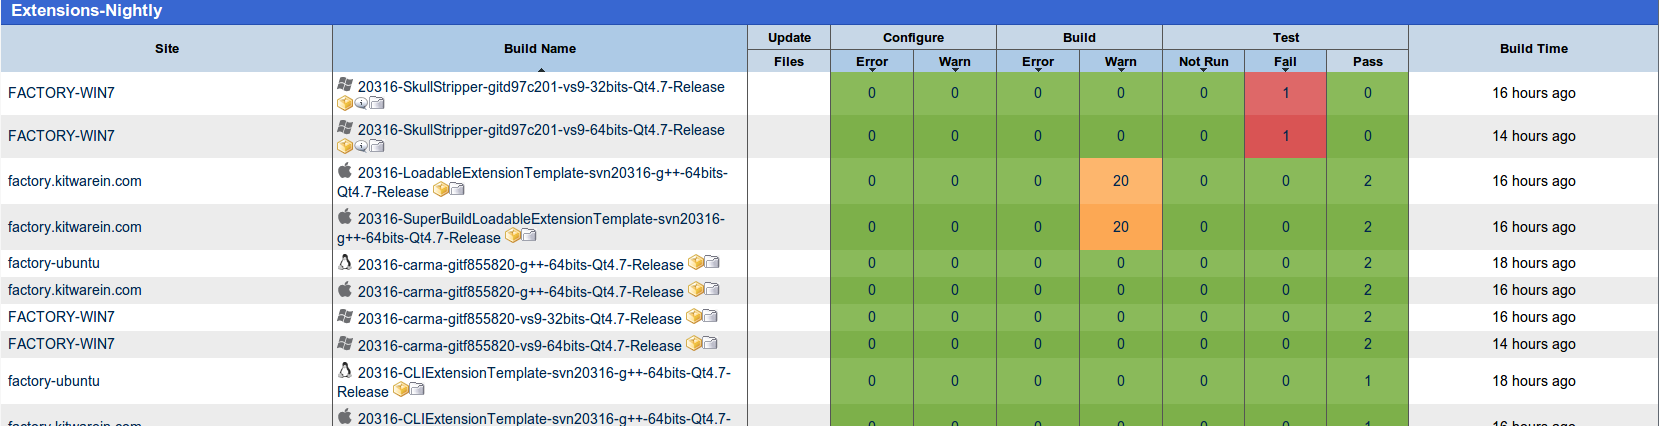
Task: Click package icon for SkullStripper vs9-32bits build
Action: point(345,103)
